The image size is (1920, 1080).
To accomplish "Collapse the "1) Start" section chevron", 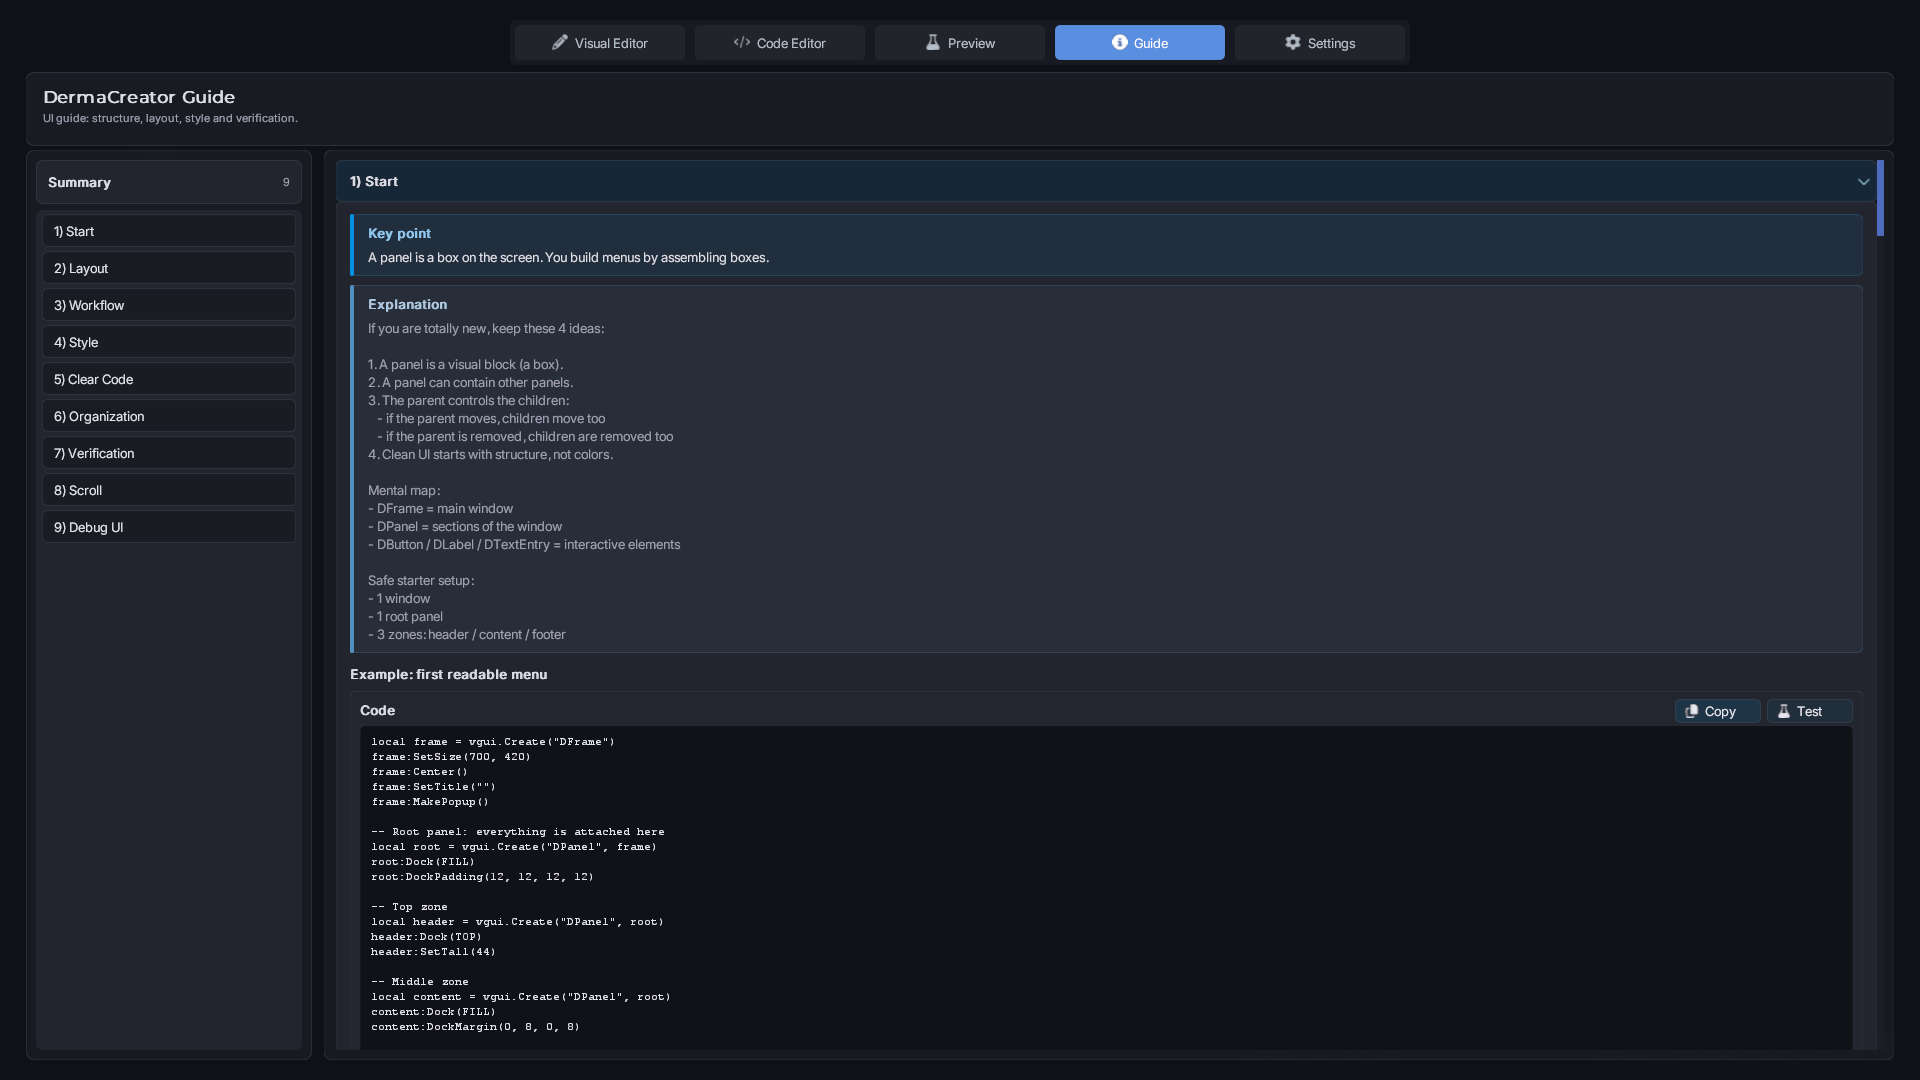I will coord(1863,182).
